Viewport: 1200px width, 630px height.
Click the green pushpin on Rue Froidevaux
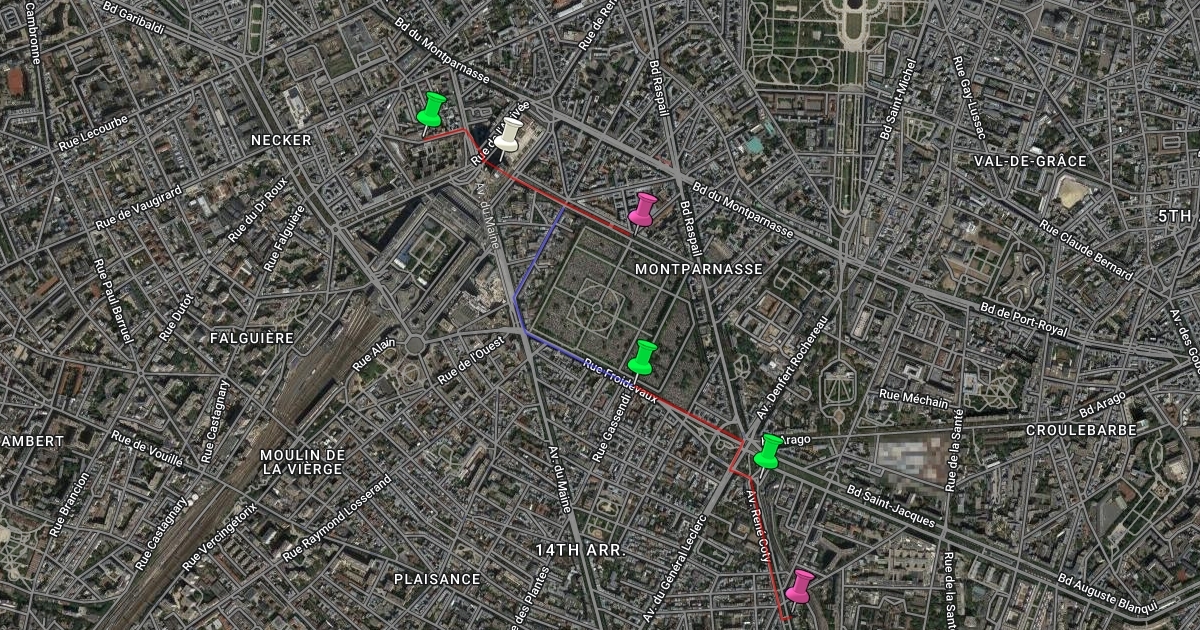644,357
